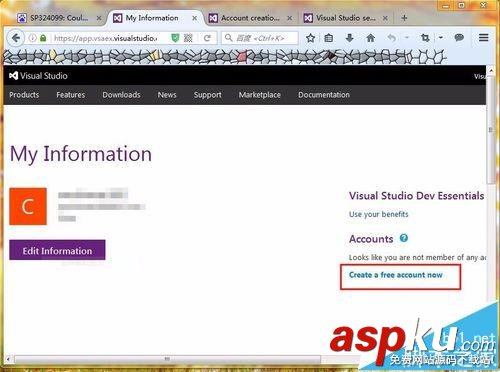Click the green padlock security icon
Image resolution: width=500 pixels, height=372 pixels.
[x=43, y=38]
